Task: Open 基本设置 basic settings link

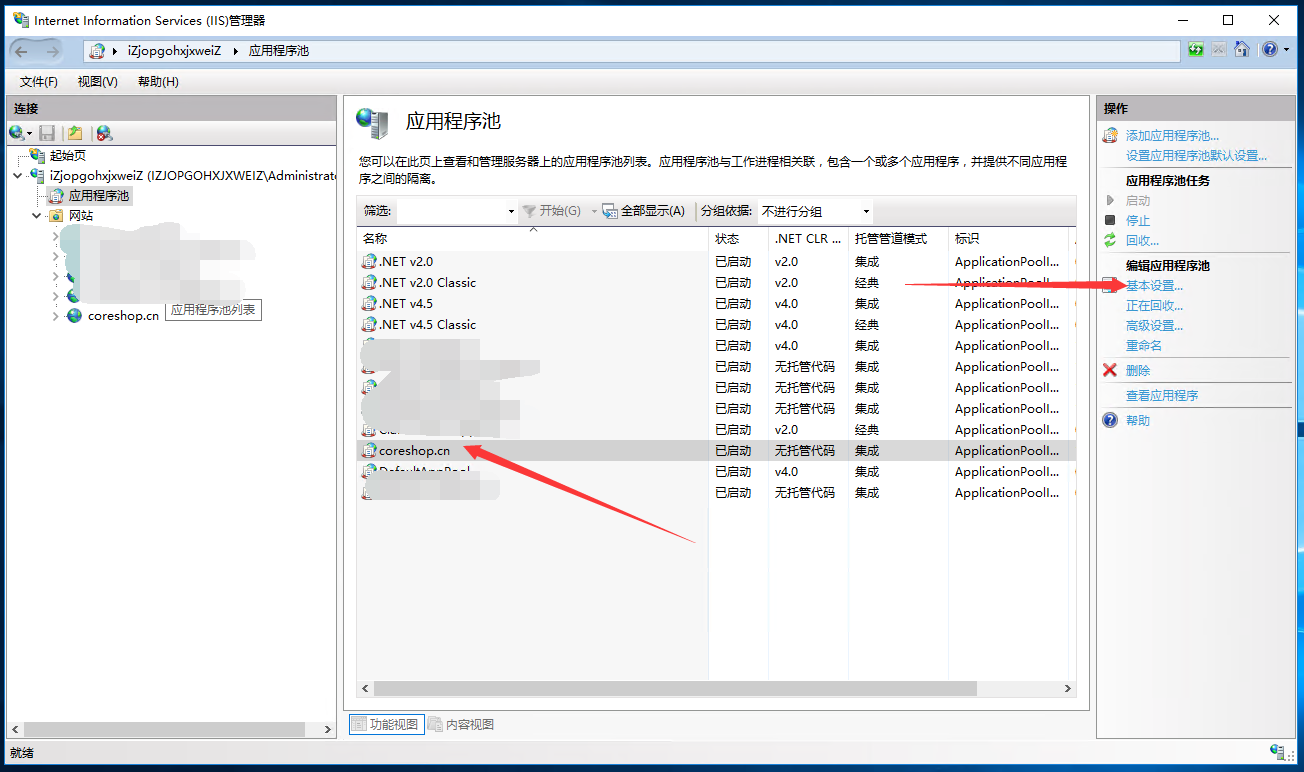Action: [x=1154, y=286]
